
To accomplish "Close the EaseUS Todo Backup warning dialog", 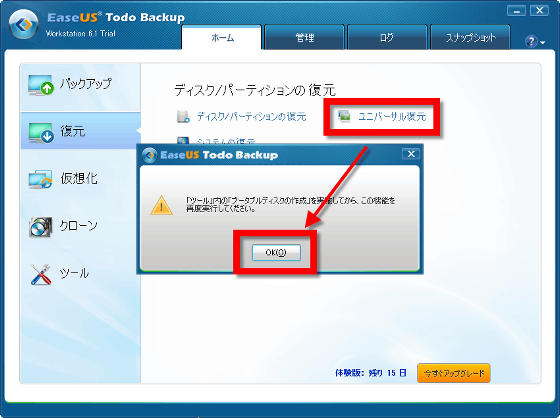I will tap(411, 154).
